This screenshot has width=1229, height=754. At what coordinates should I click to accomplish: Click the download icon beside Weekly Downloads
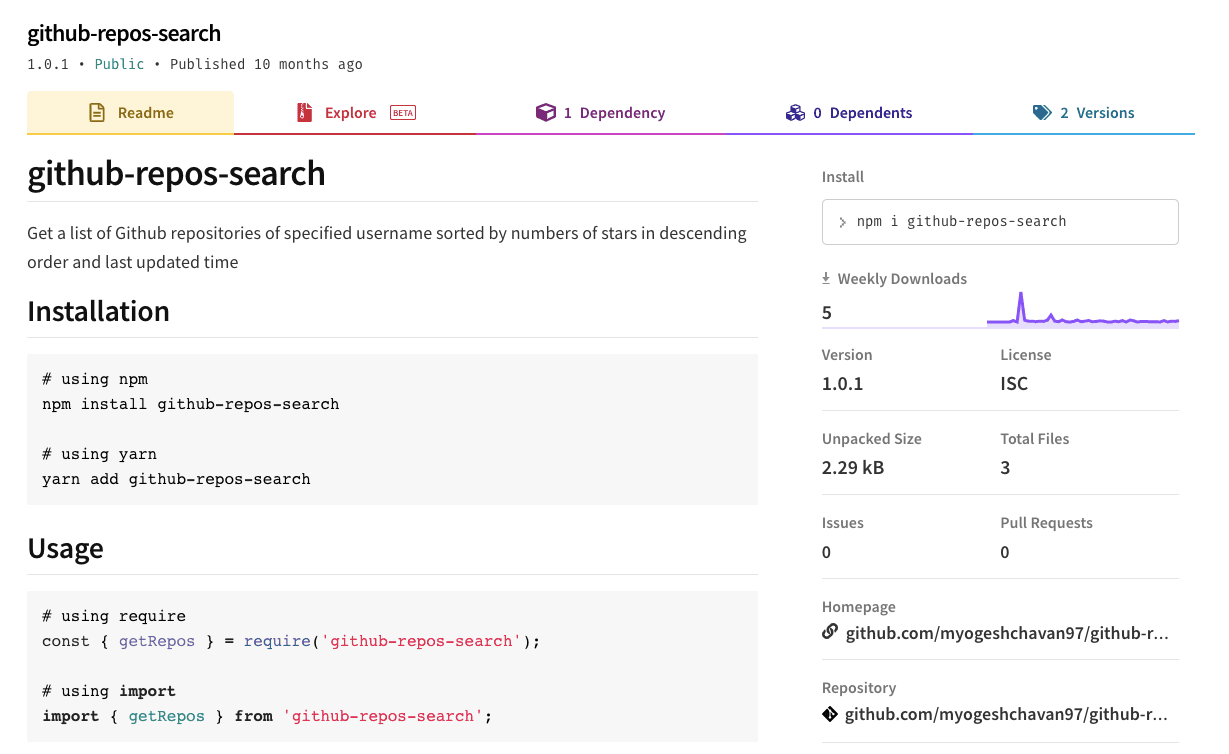[x=827, y=277]
